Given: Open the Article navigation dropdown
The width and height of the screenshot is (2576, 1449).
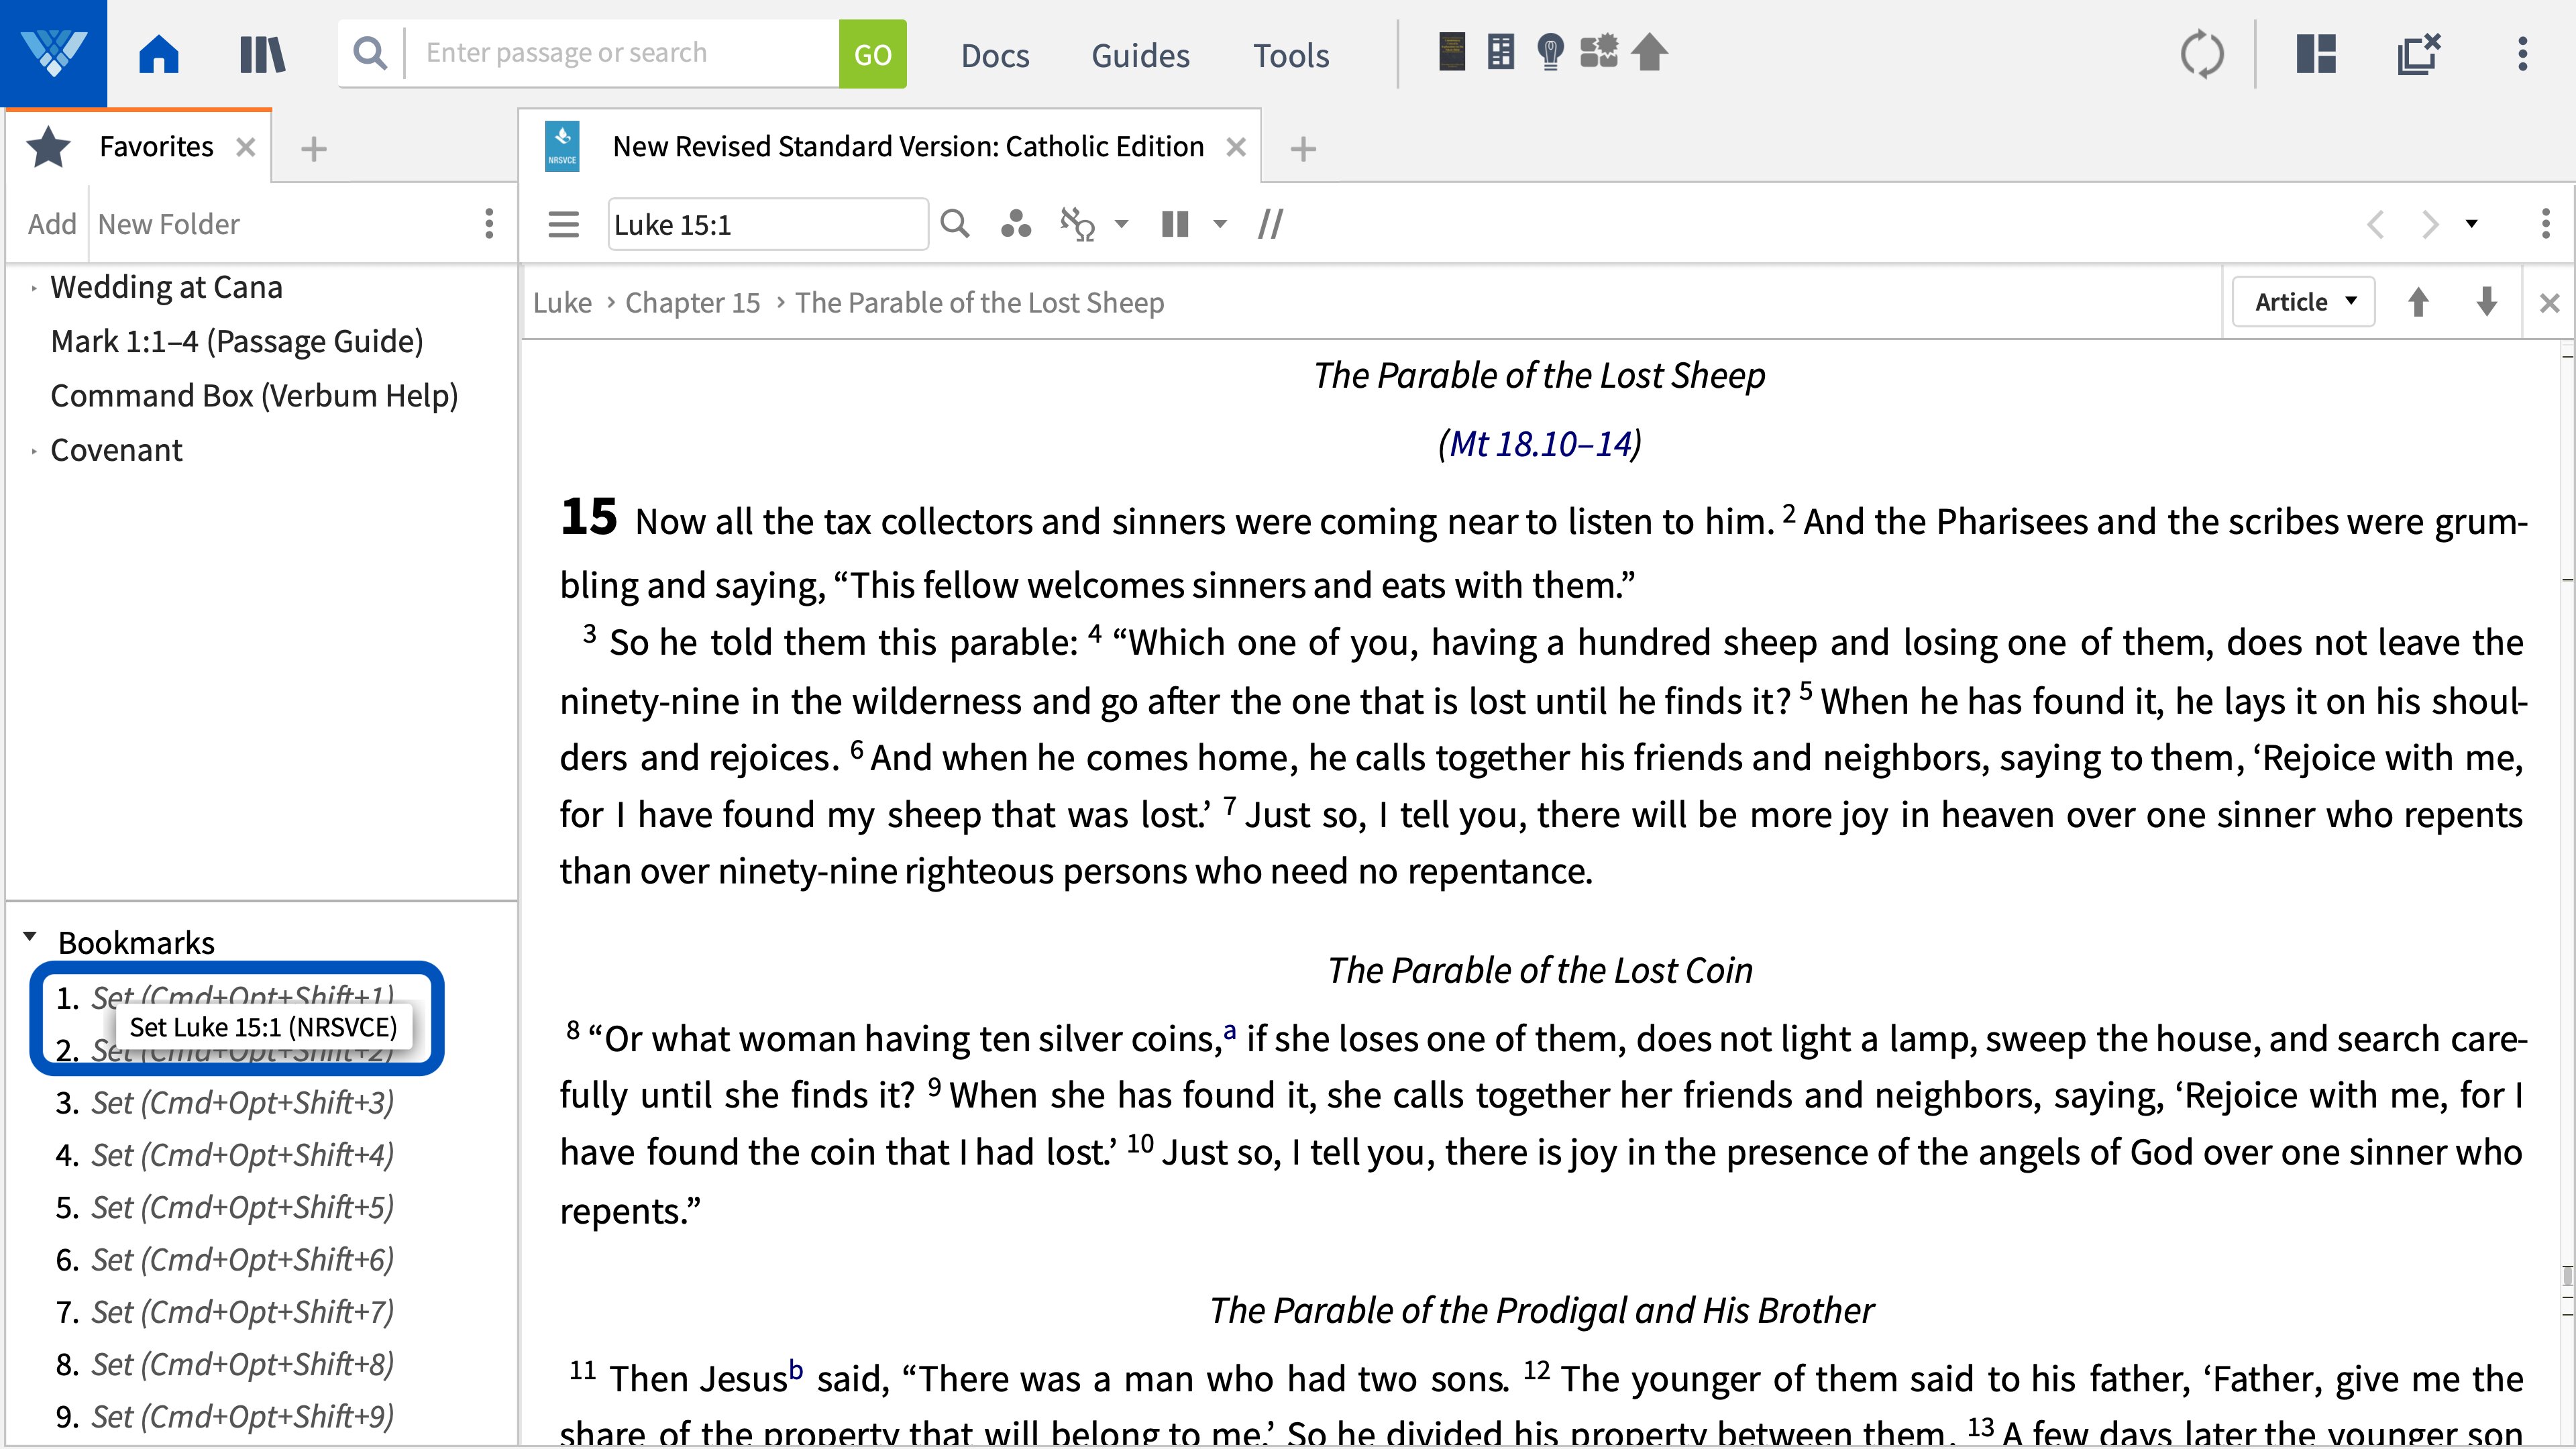Looking at the screenshot, I should pyautogui.click(x=2304, y=302).
